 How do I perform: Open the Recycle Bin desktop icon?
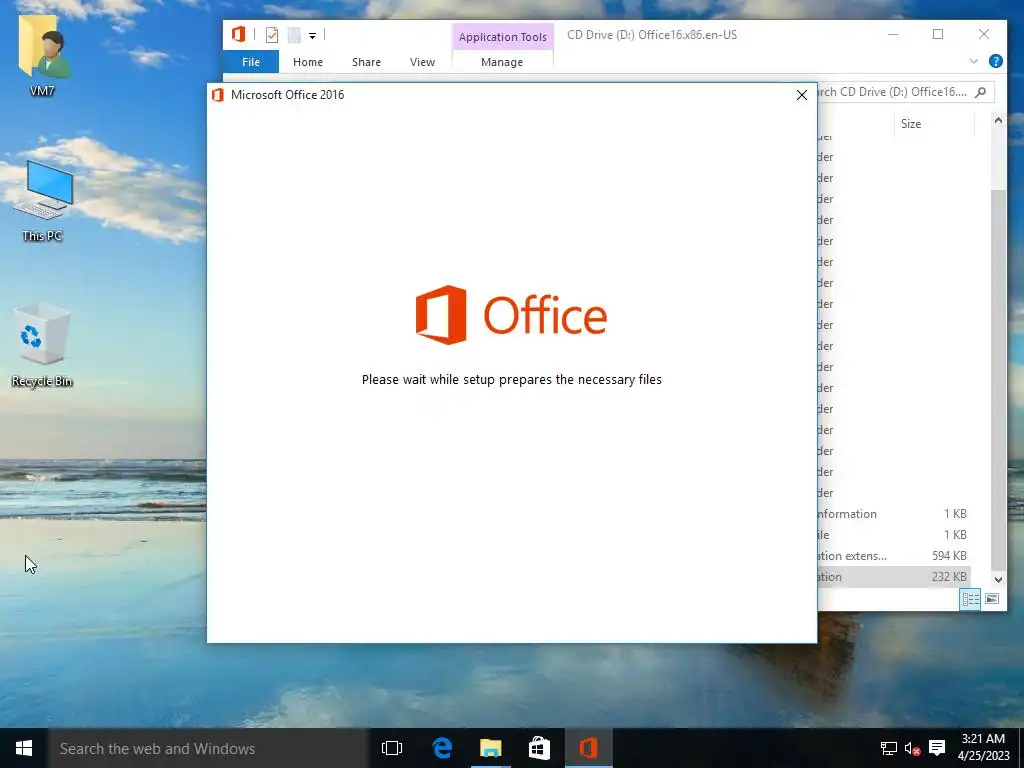click(42, 345)
